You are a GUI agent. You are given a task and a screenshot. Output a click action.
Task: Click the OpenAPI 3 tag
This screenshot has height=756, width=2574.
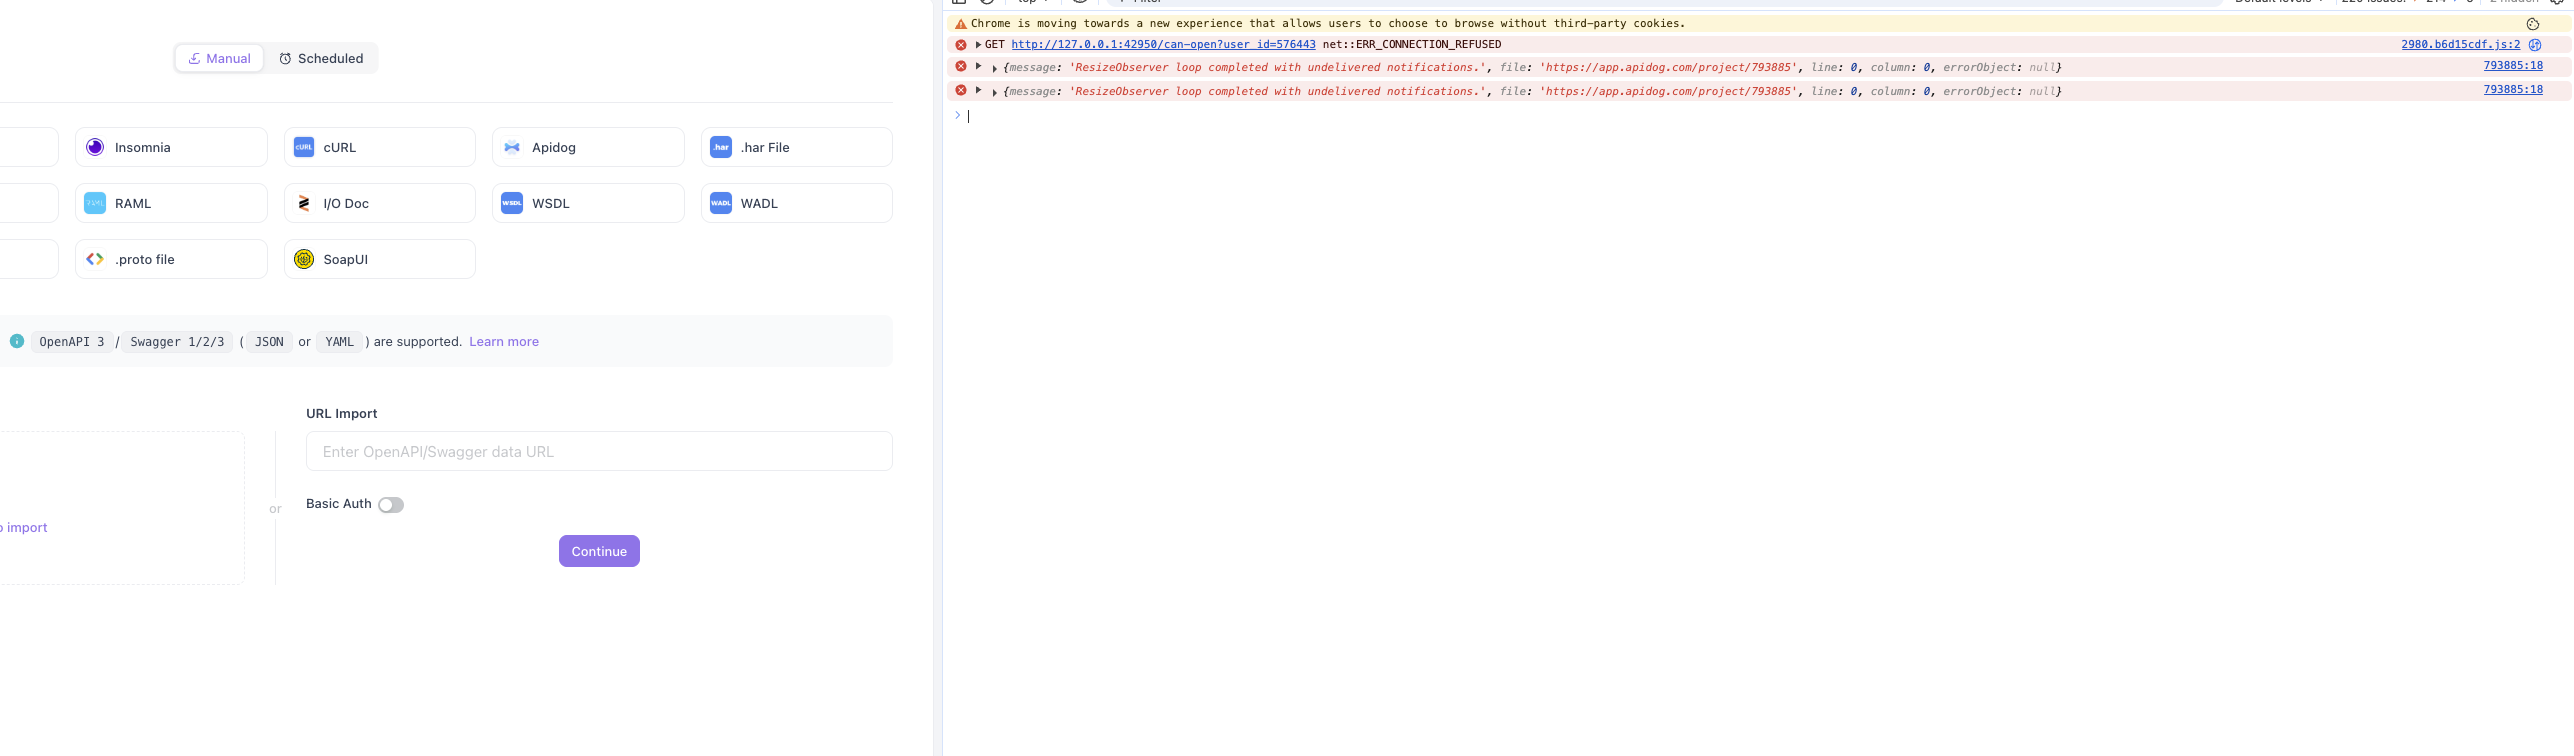[72, 342]
